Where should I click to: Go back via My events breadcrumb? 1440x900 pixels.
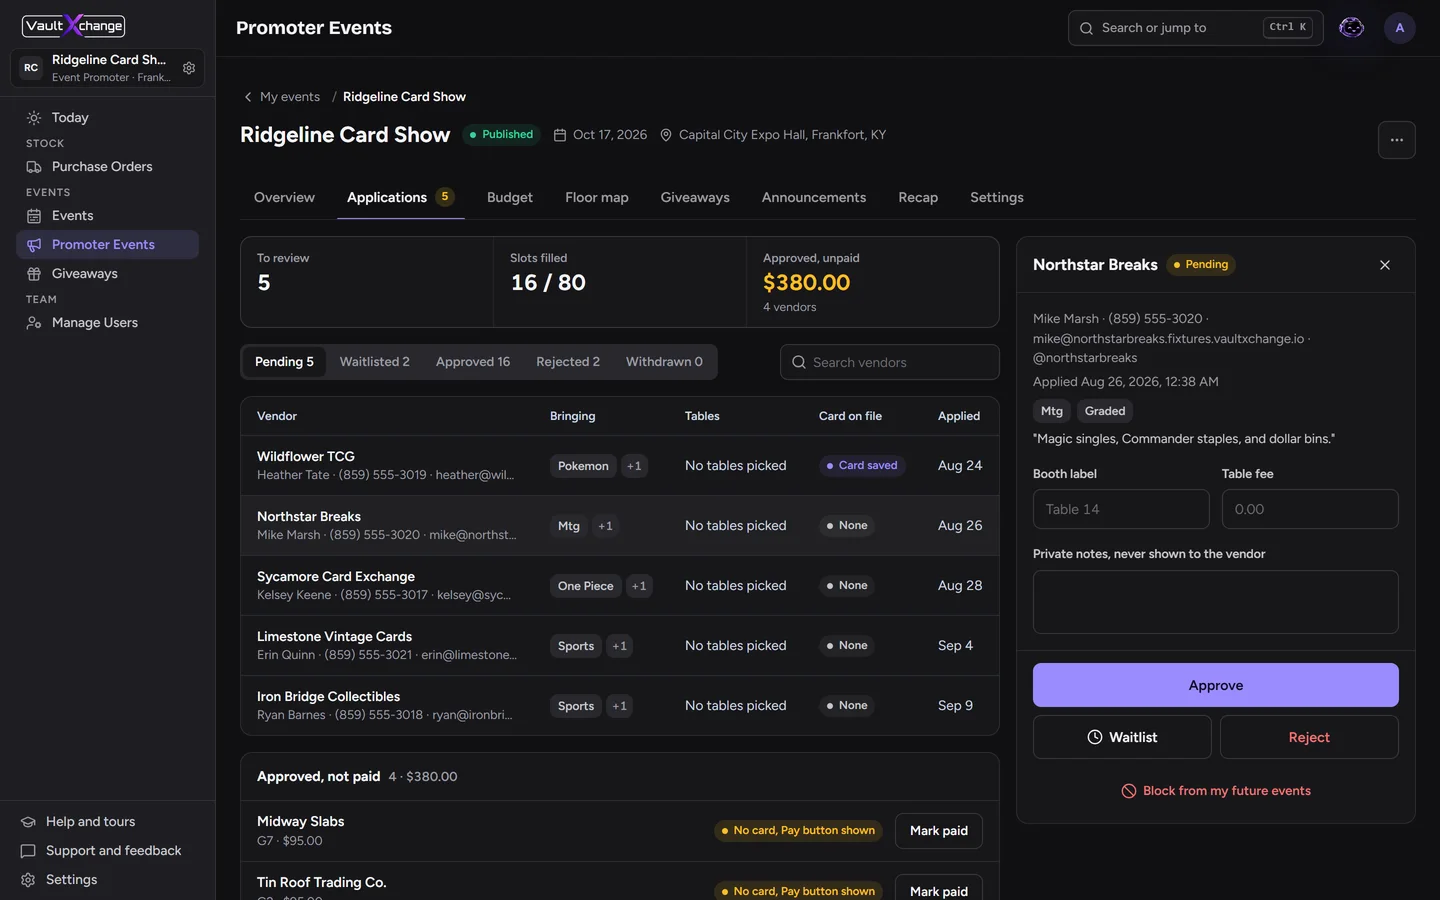click(x=282, y=97)
